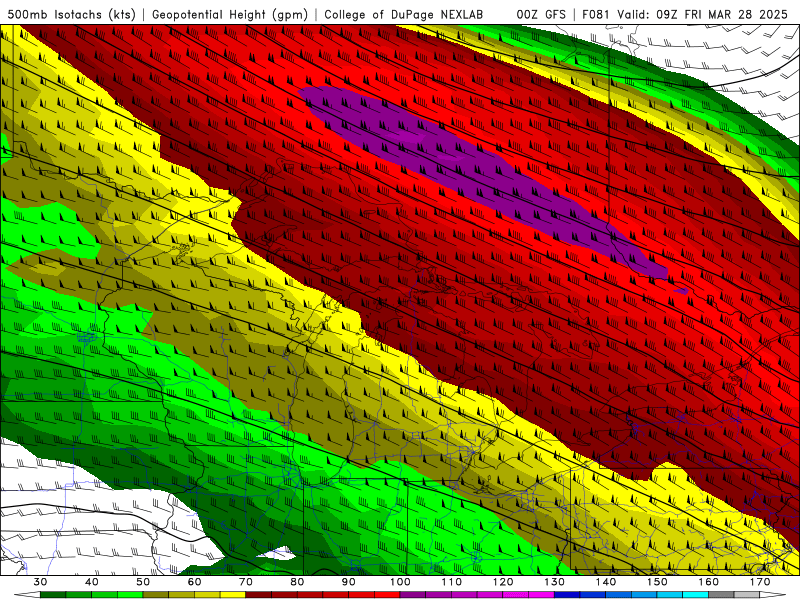This screenshot has height=600, width=800.
Task: Click the "00Z GFS" model run label
Action: click(x=541, y=14)
